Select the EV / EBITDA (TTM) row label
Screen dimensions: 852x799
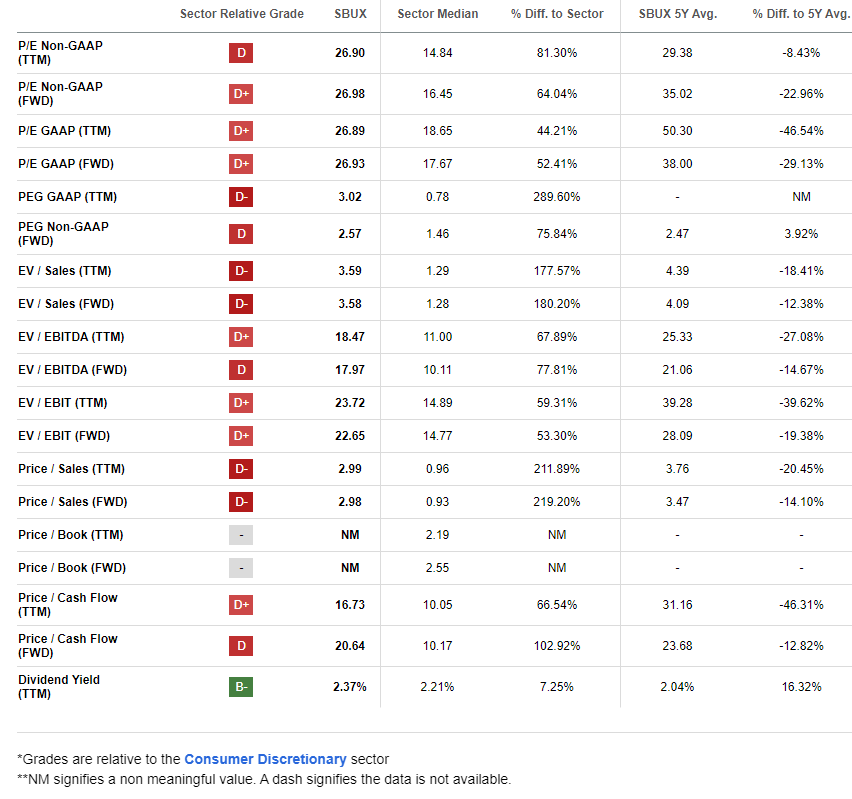coord(71,337)
